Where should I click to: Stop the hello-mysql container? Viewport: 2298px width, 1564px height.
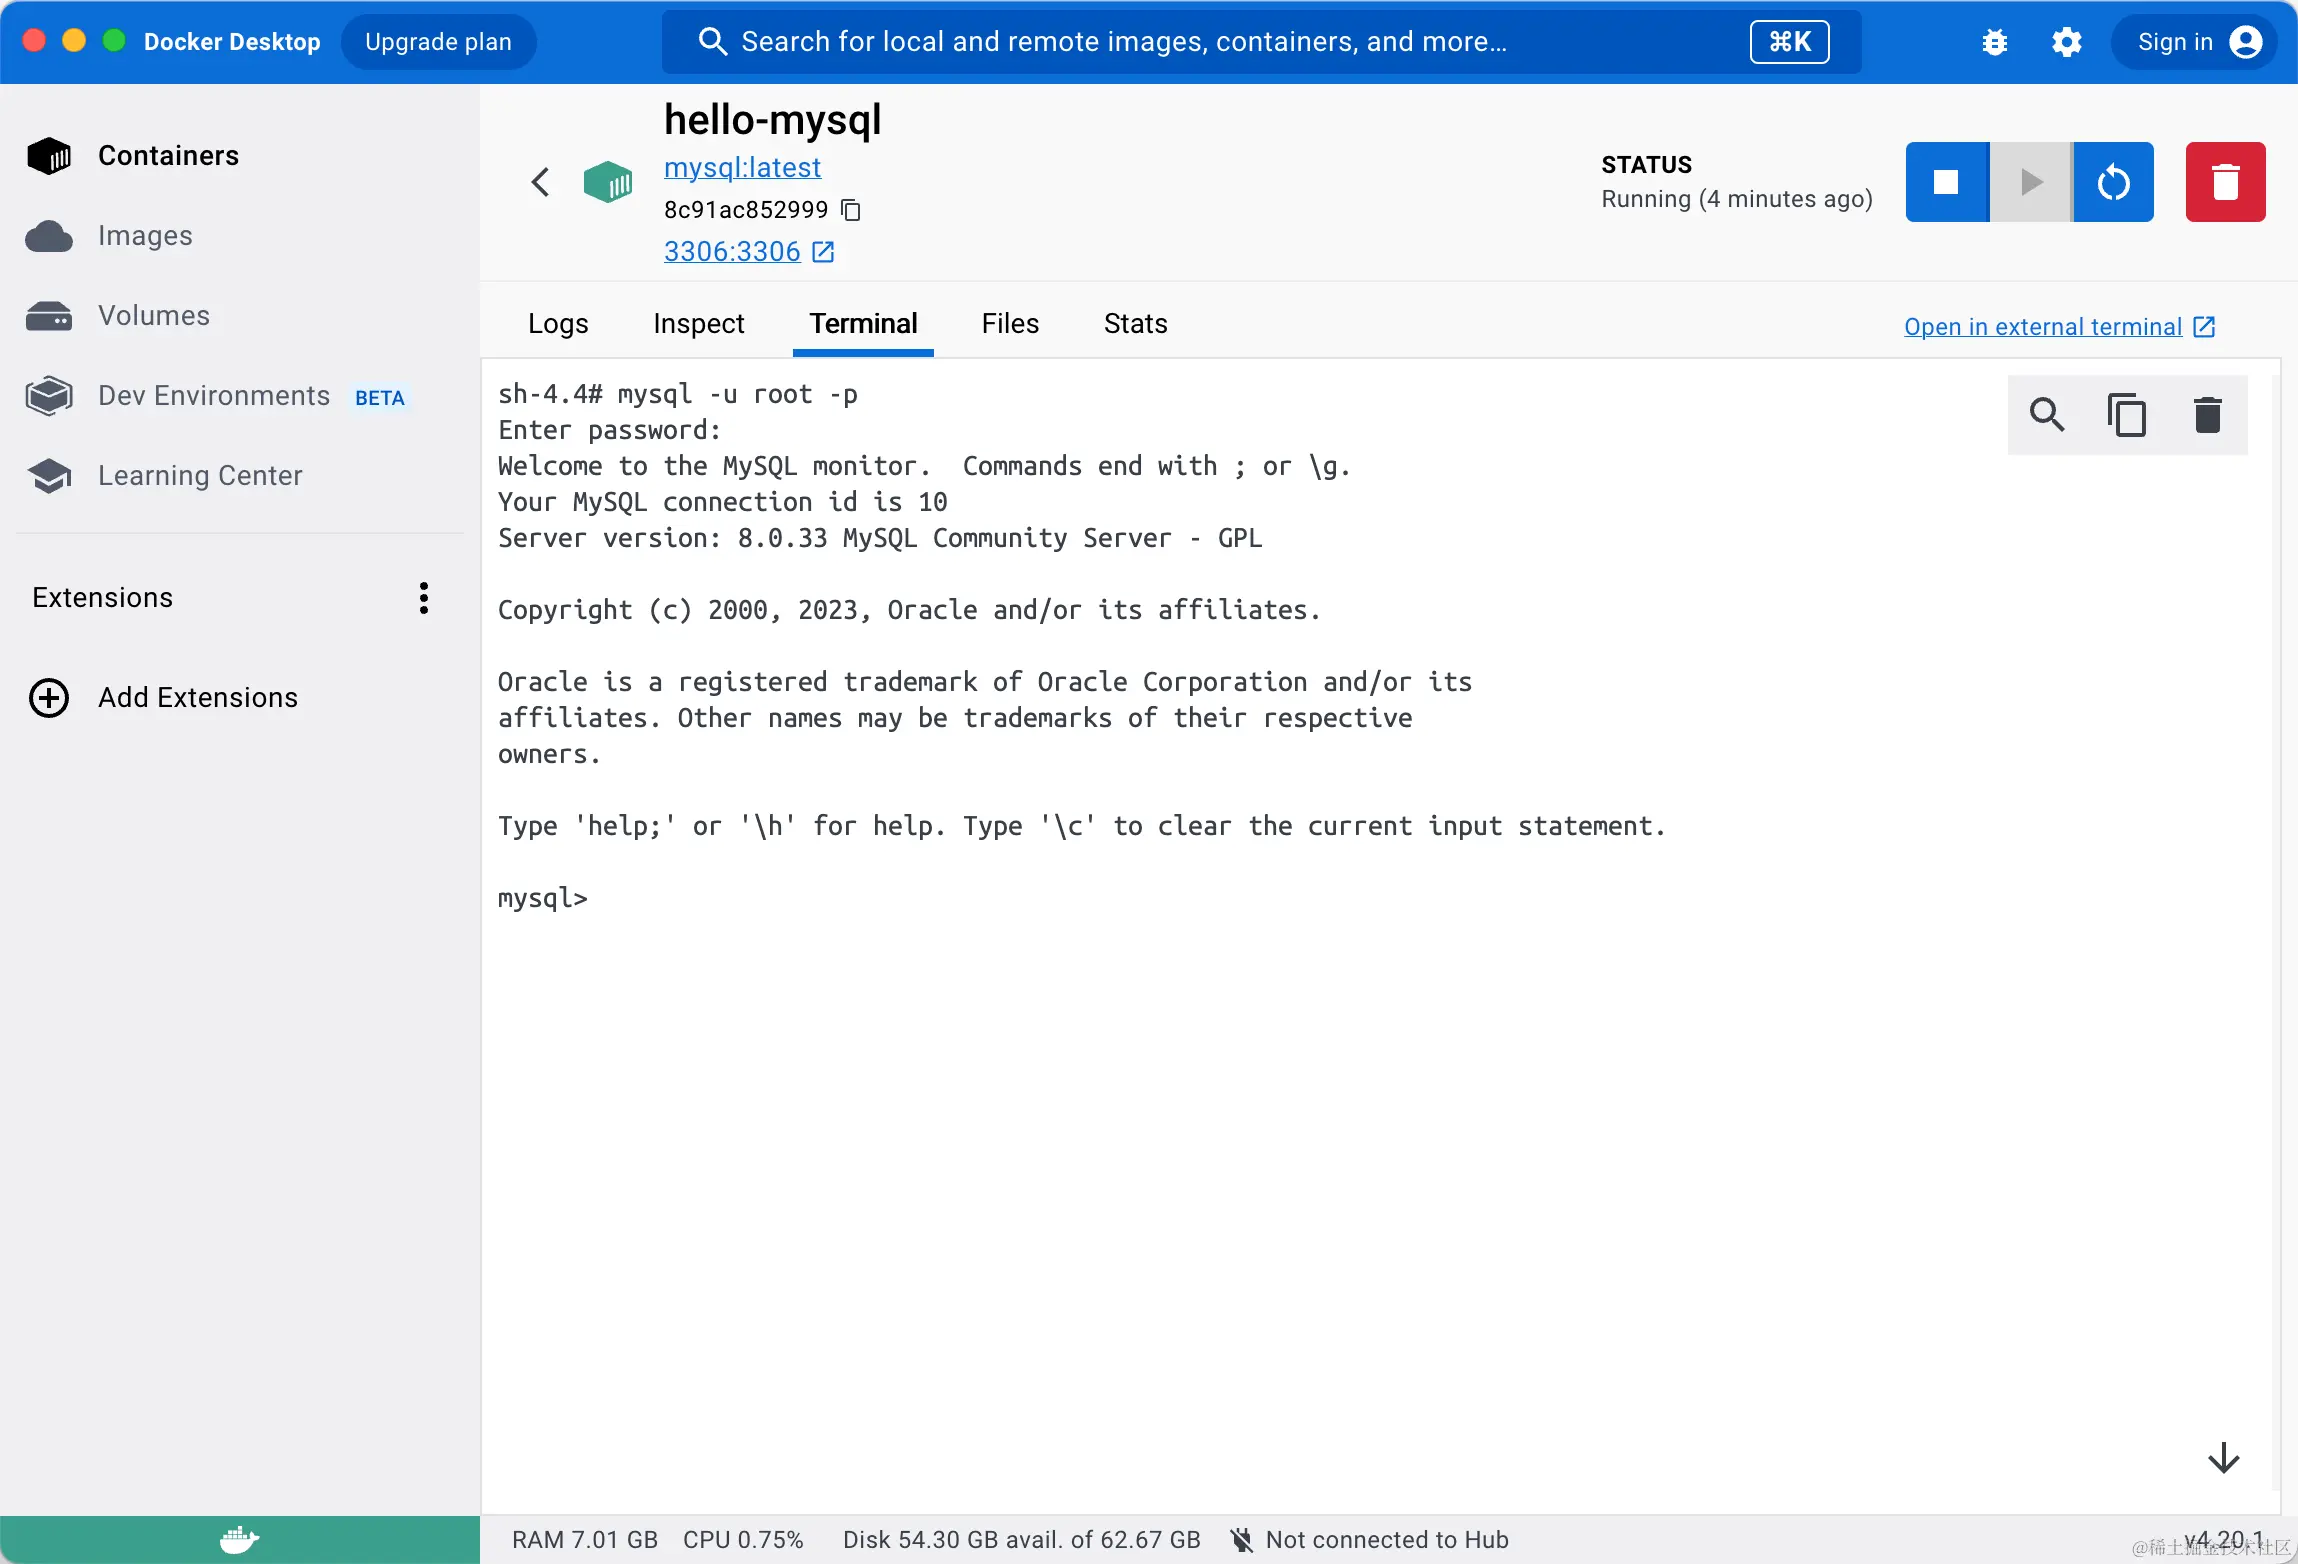point(1946,182)
